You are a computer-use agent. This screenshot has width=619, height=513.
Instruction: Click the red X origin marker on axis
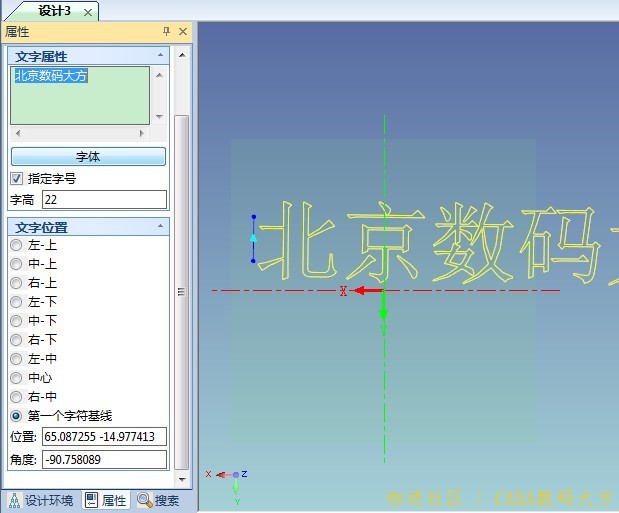[x=343, y=291]
